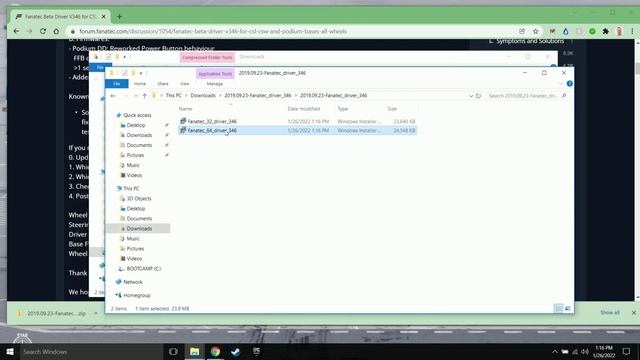
Task: Go back in Chrome browser
Action: 16,31
